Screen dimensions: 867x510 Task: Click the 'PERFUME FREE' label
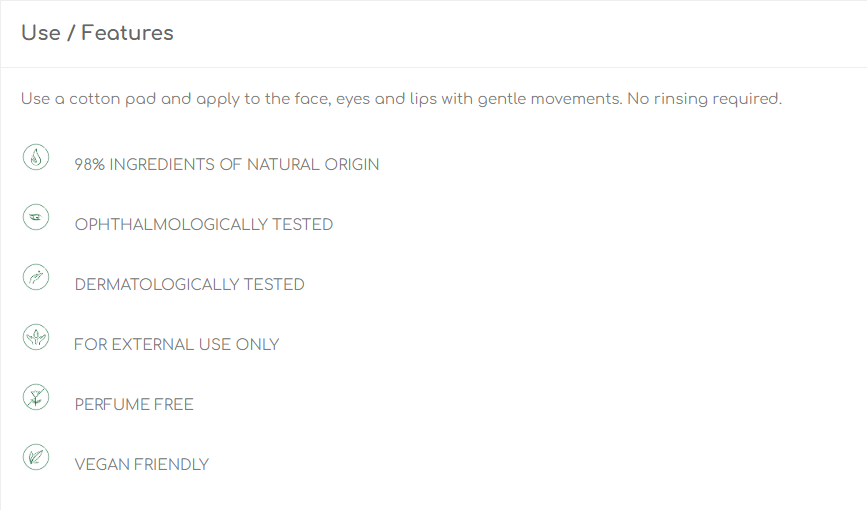click(134, 404)
